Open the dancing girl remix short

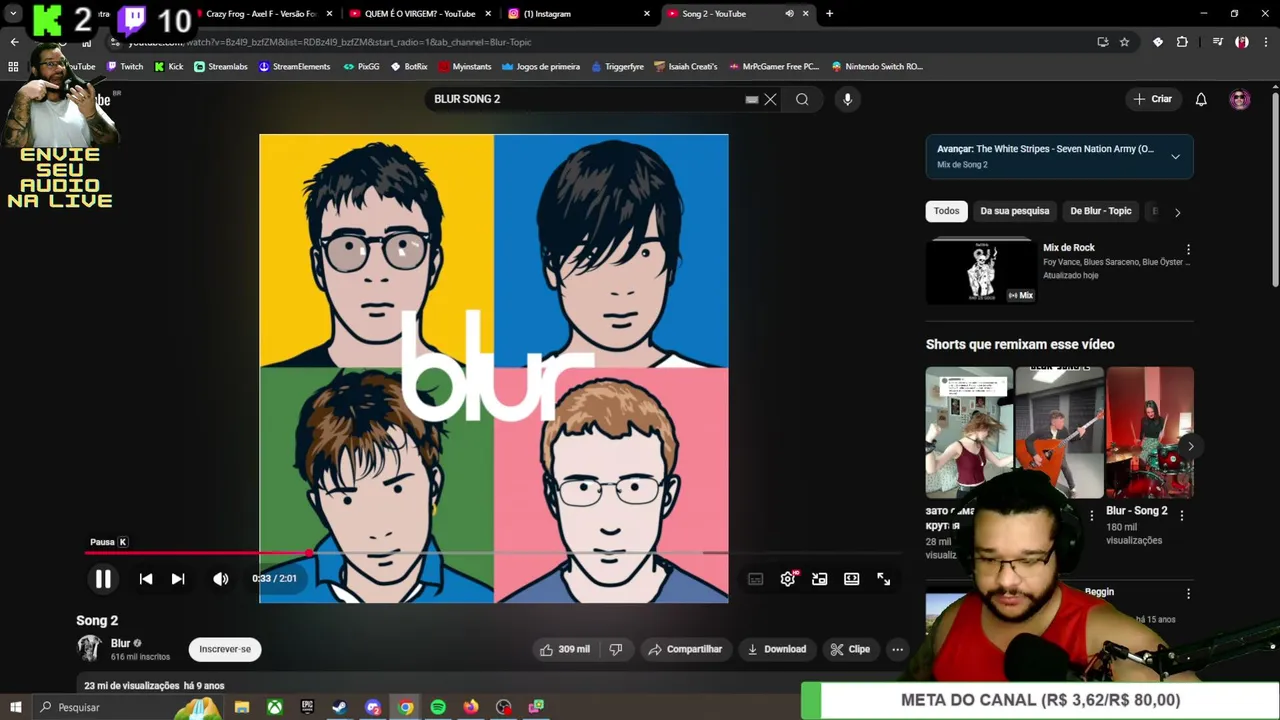click(x=969, y=432)
